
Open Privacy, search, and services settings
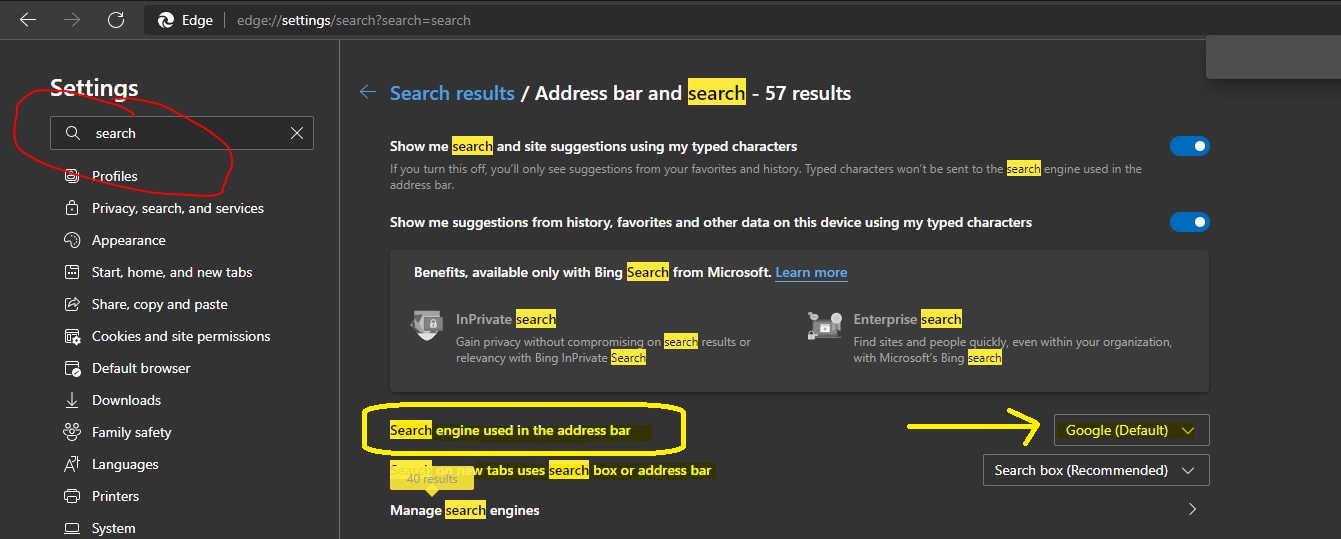click(x=178, y=208)
